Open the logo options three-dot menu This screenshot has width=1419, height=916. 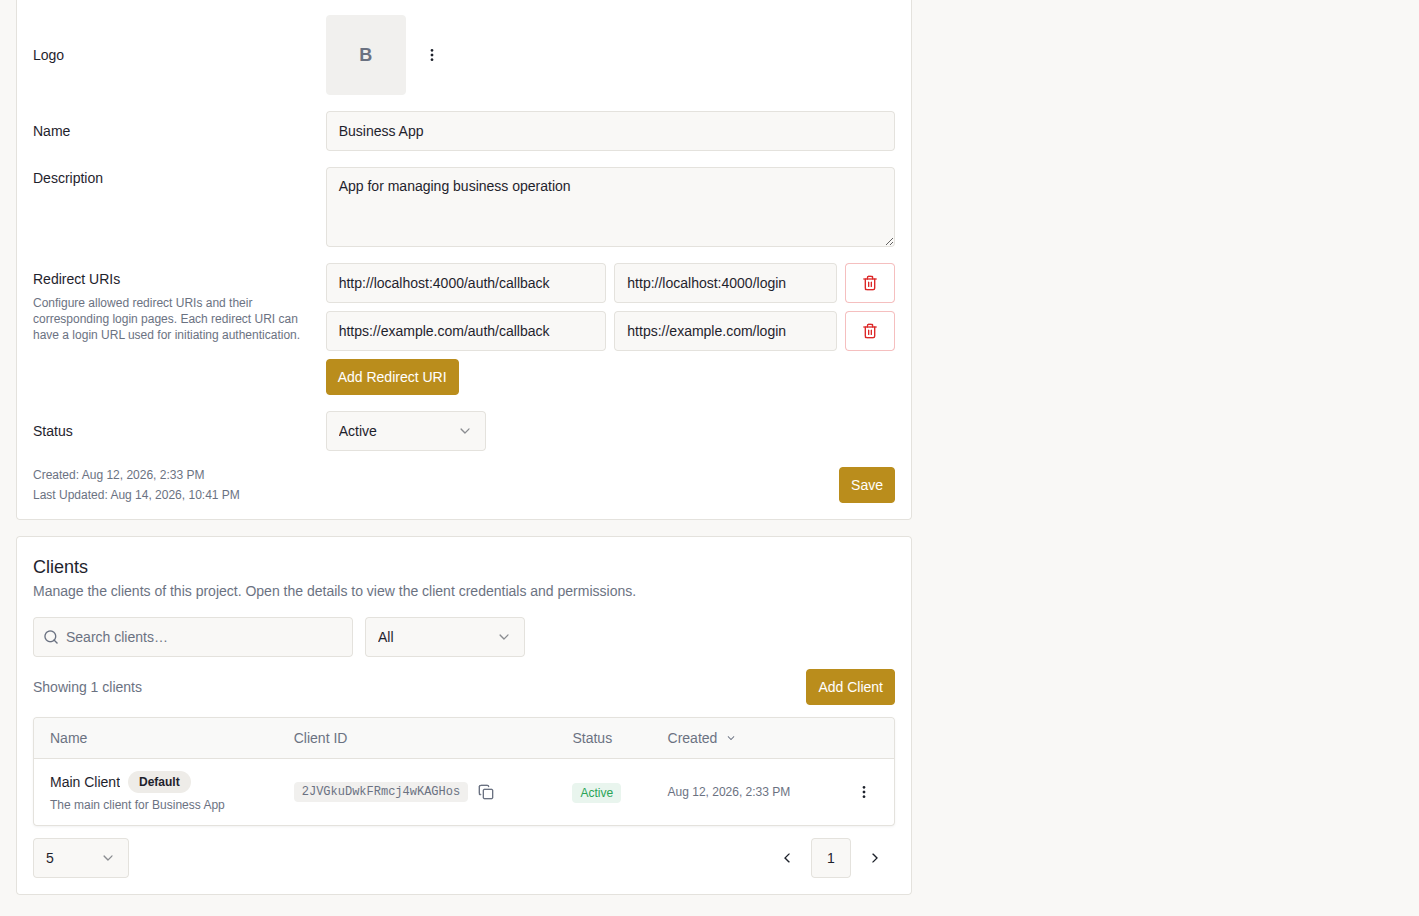coord(432,55)
